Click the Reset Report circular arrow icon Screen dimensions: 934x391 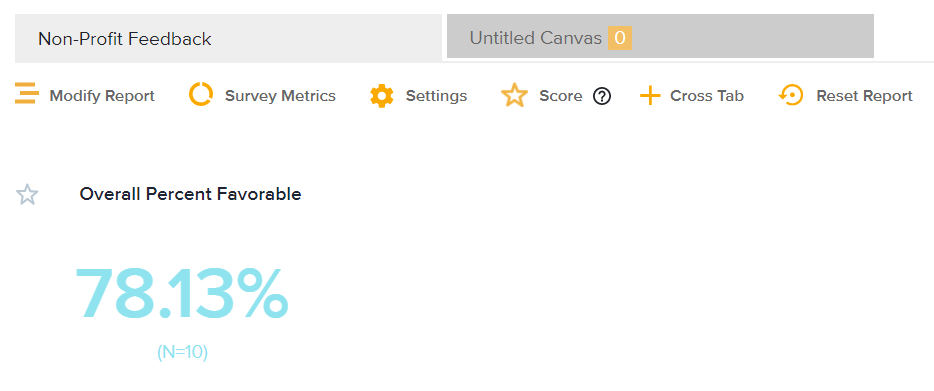[x=791, y=95]
